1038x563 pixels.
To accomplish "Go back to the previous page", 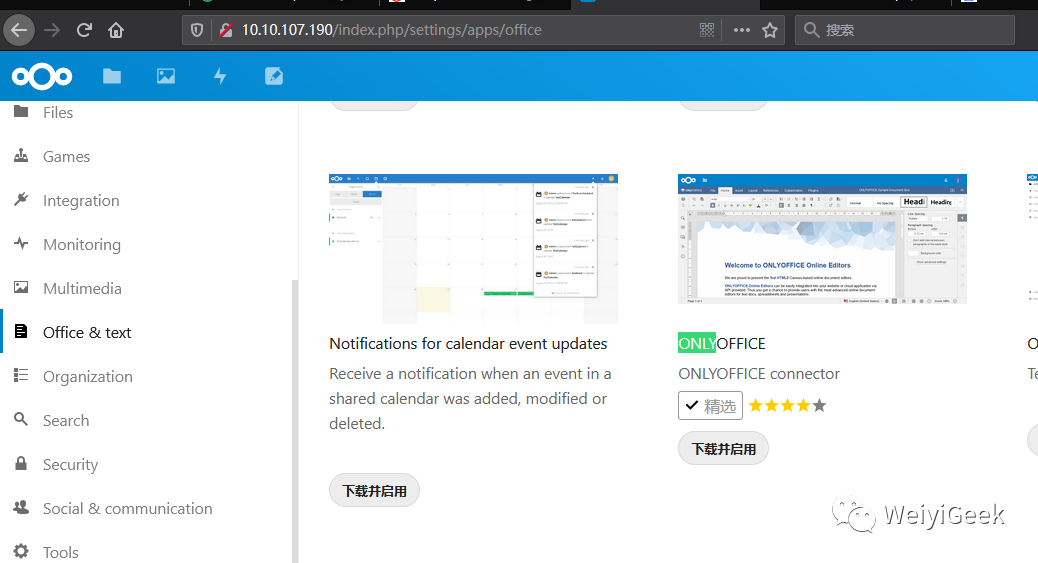I will pos(19,30).
